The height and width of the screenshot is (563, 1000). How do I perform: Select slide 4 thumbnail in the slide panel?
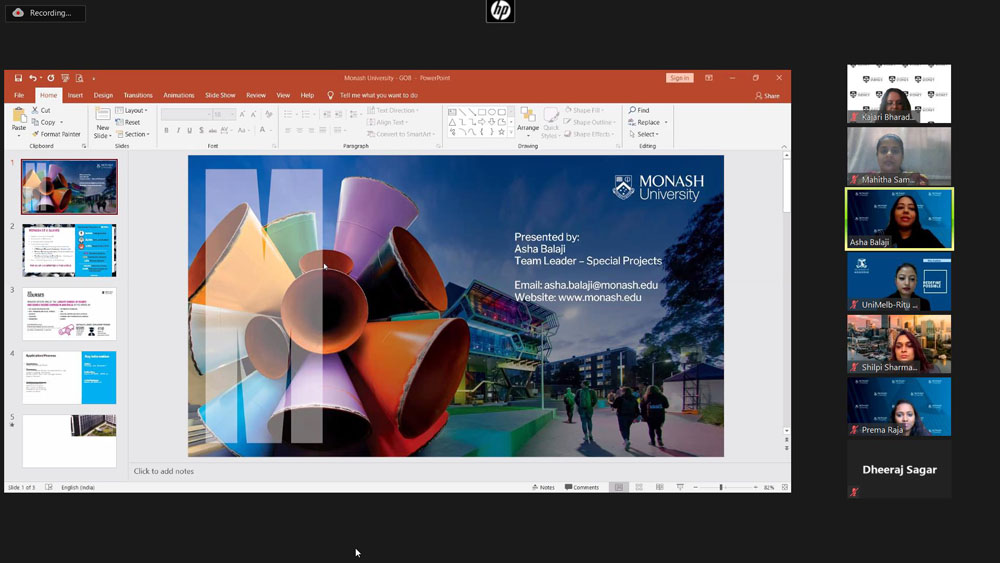(x=70, y=377)
